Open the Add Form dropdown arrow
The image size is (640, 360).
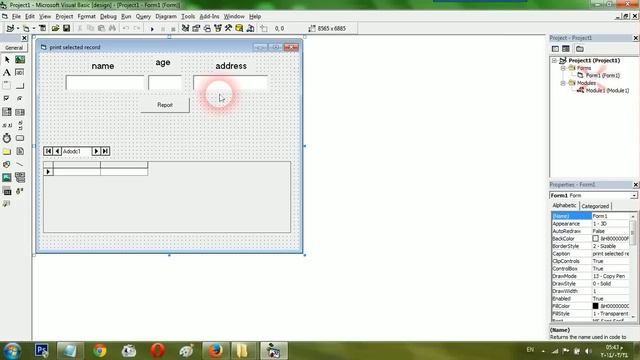click(x=34, y=29)
